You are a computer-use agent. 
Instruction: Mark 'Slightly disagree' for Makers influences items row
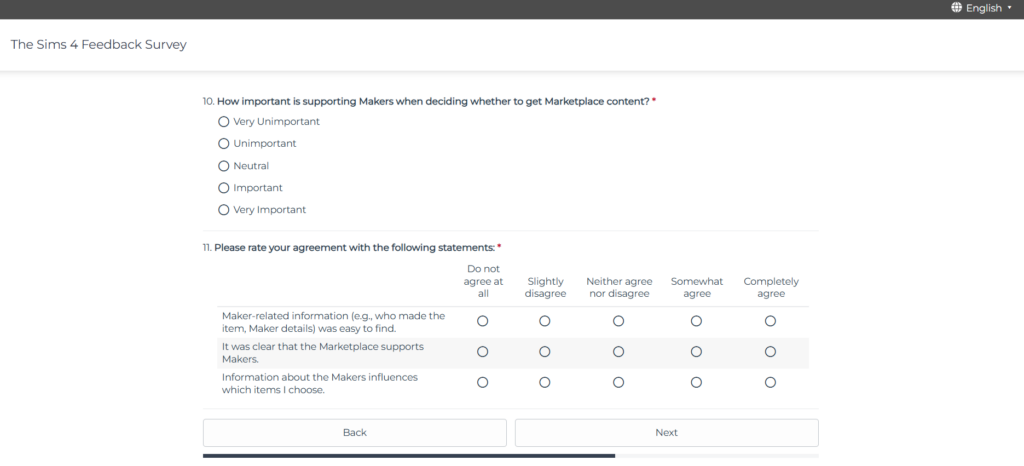[545, 382]
